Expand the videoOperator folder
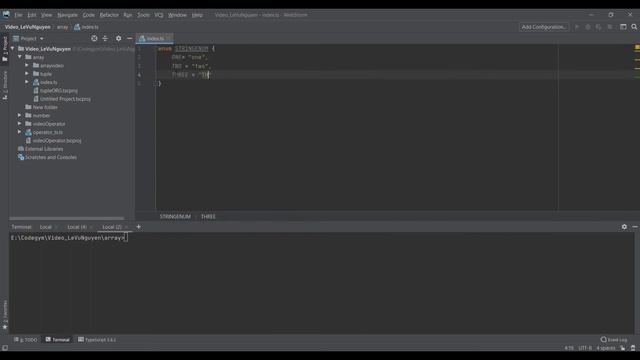The image size is (640, 360). click(x=20, y=124)
